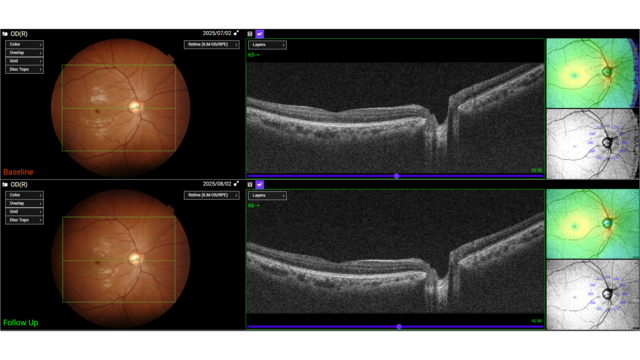Image resolution: width=640 pixels, height=360 pixels.
Task: Expand the follow-up fundus image view icon
Action: [236, 184]
